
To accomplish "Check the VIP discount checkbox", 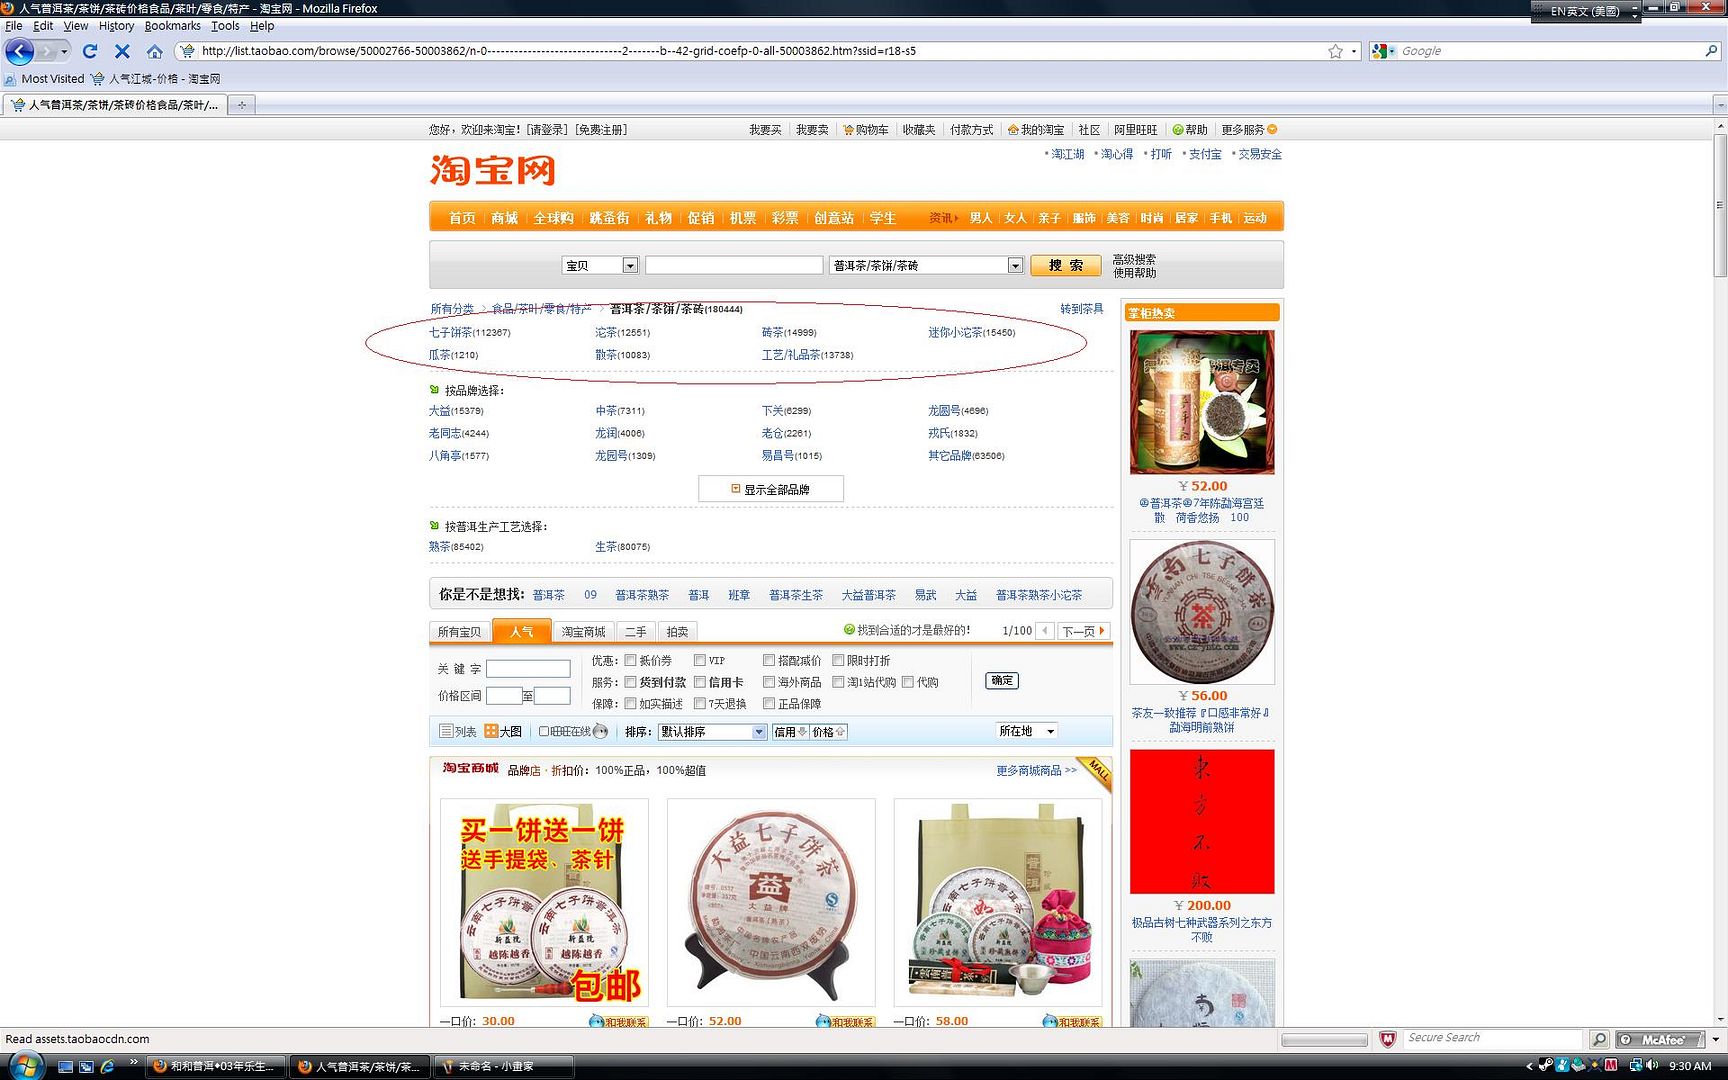I will pos(700,660).
